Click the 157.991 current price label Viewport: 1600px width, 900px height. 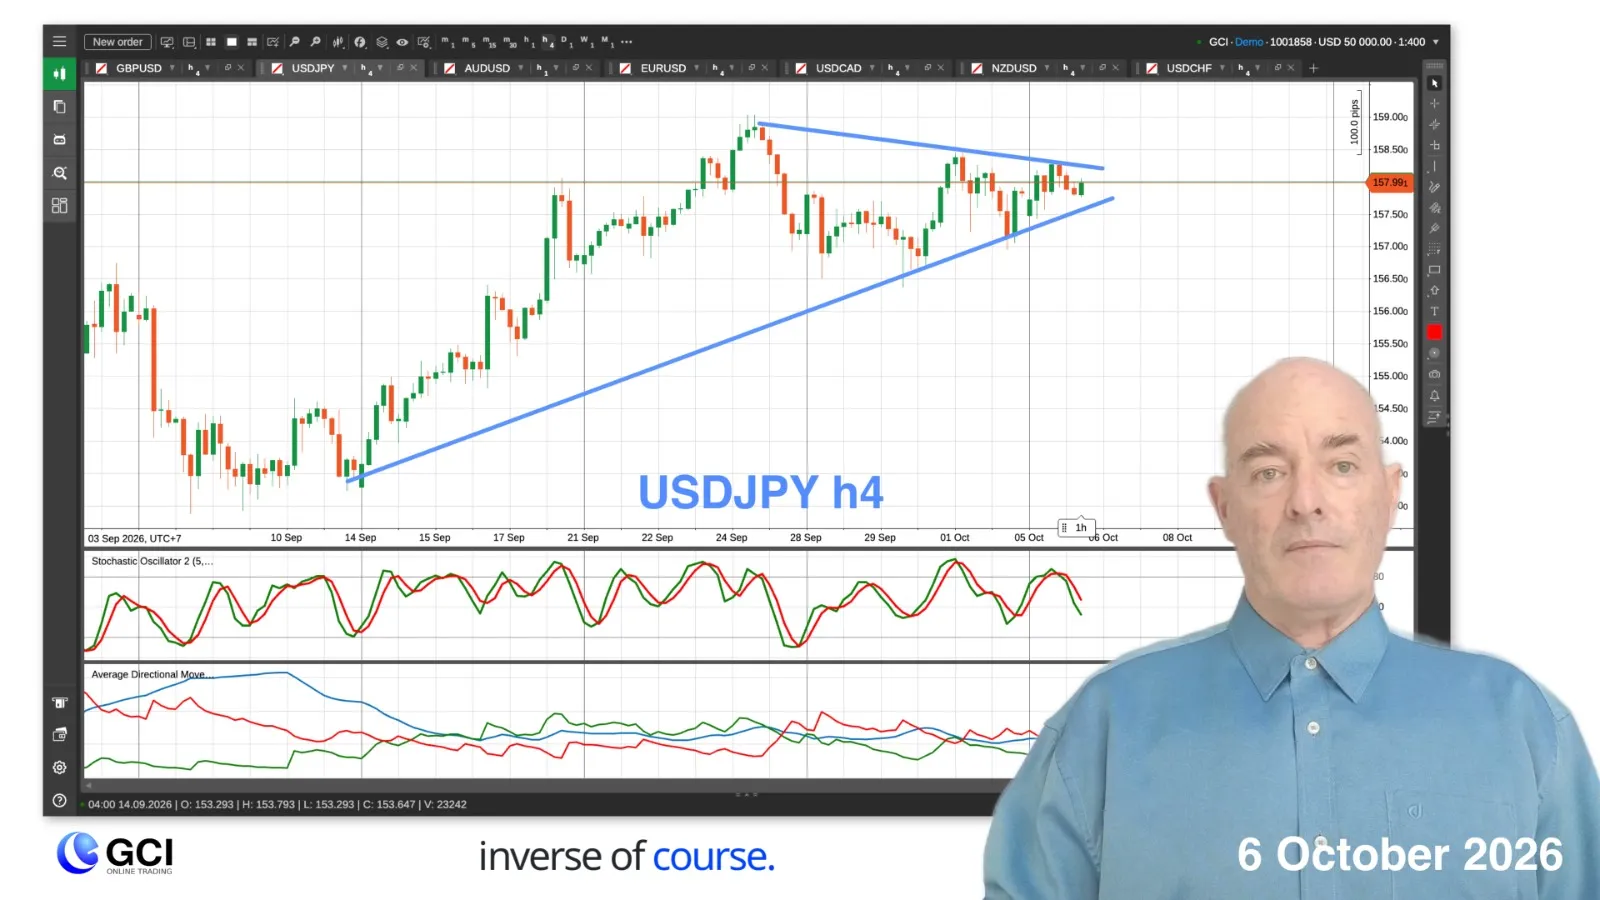1389,182
